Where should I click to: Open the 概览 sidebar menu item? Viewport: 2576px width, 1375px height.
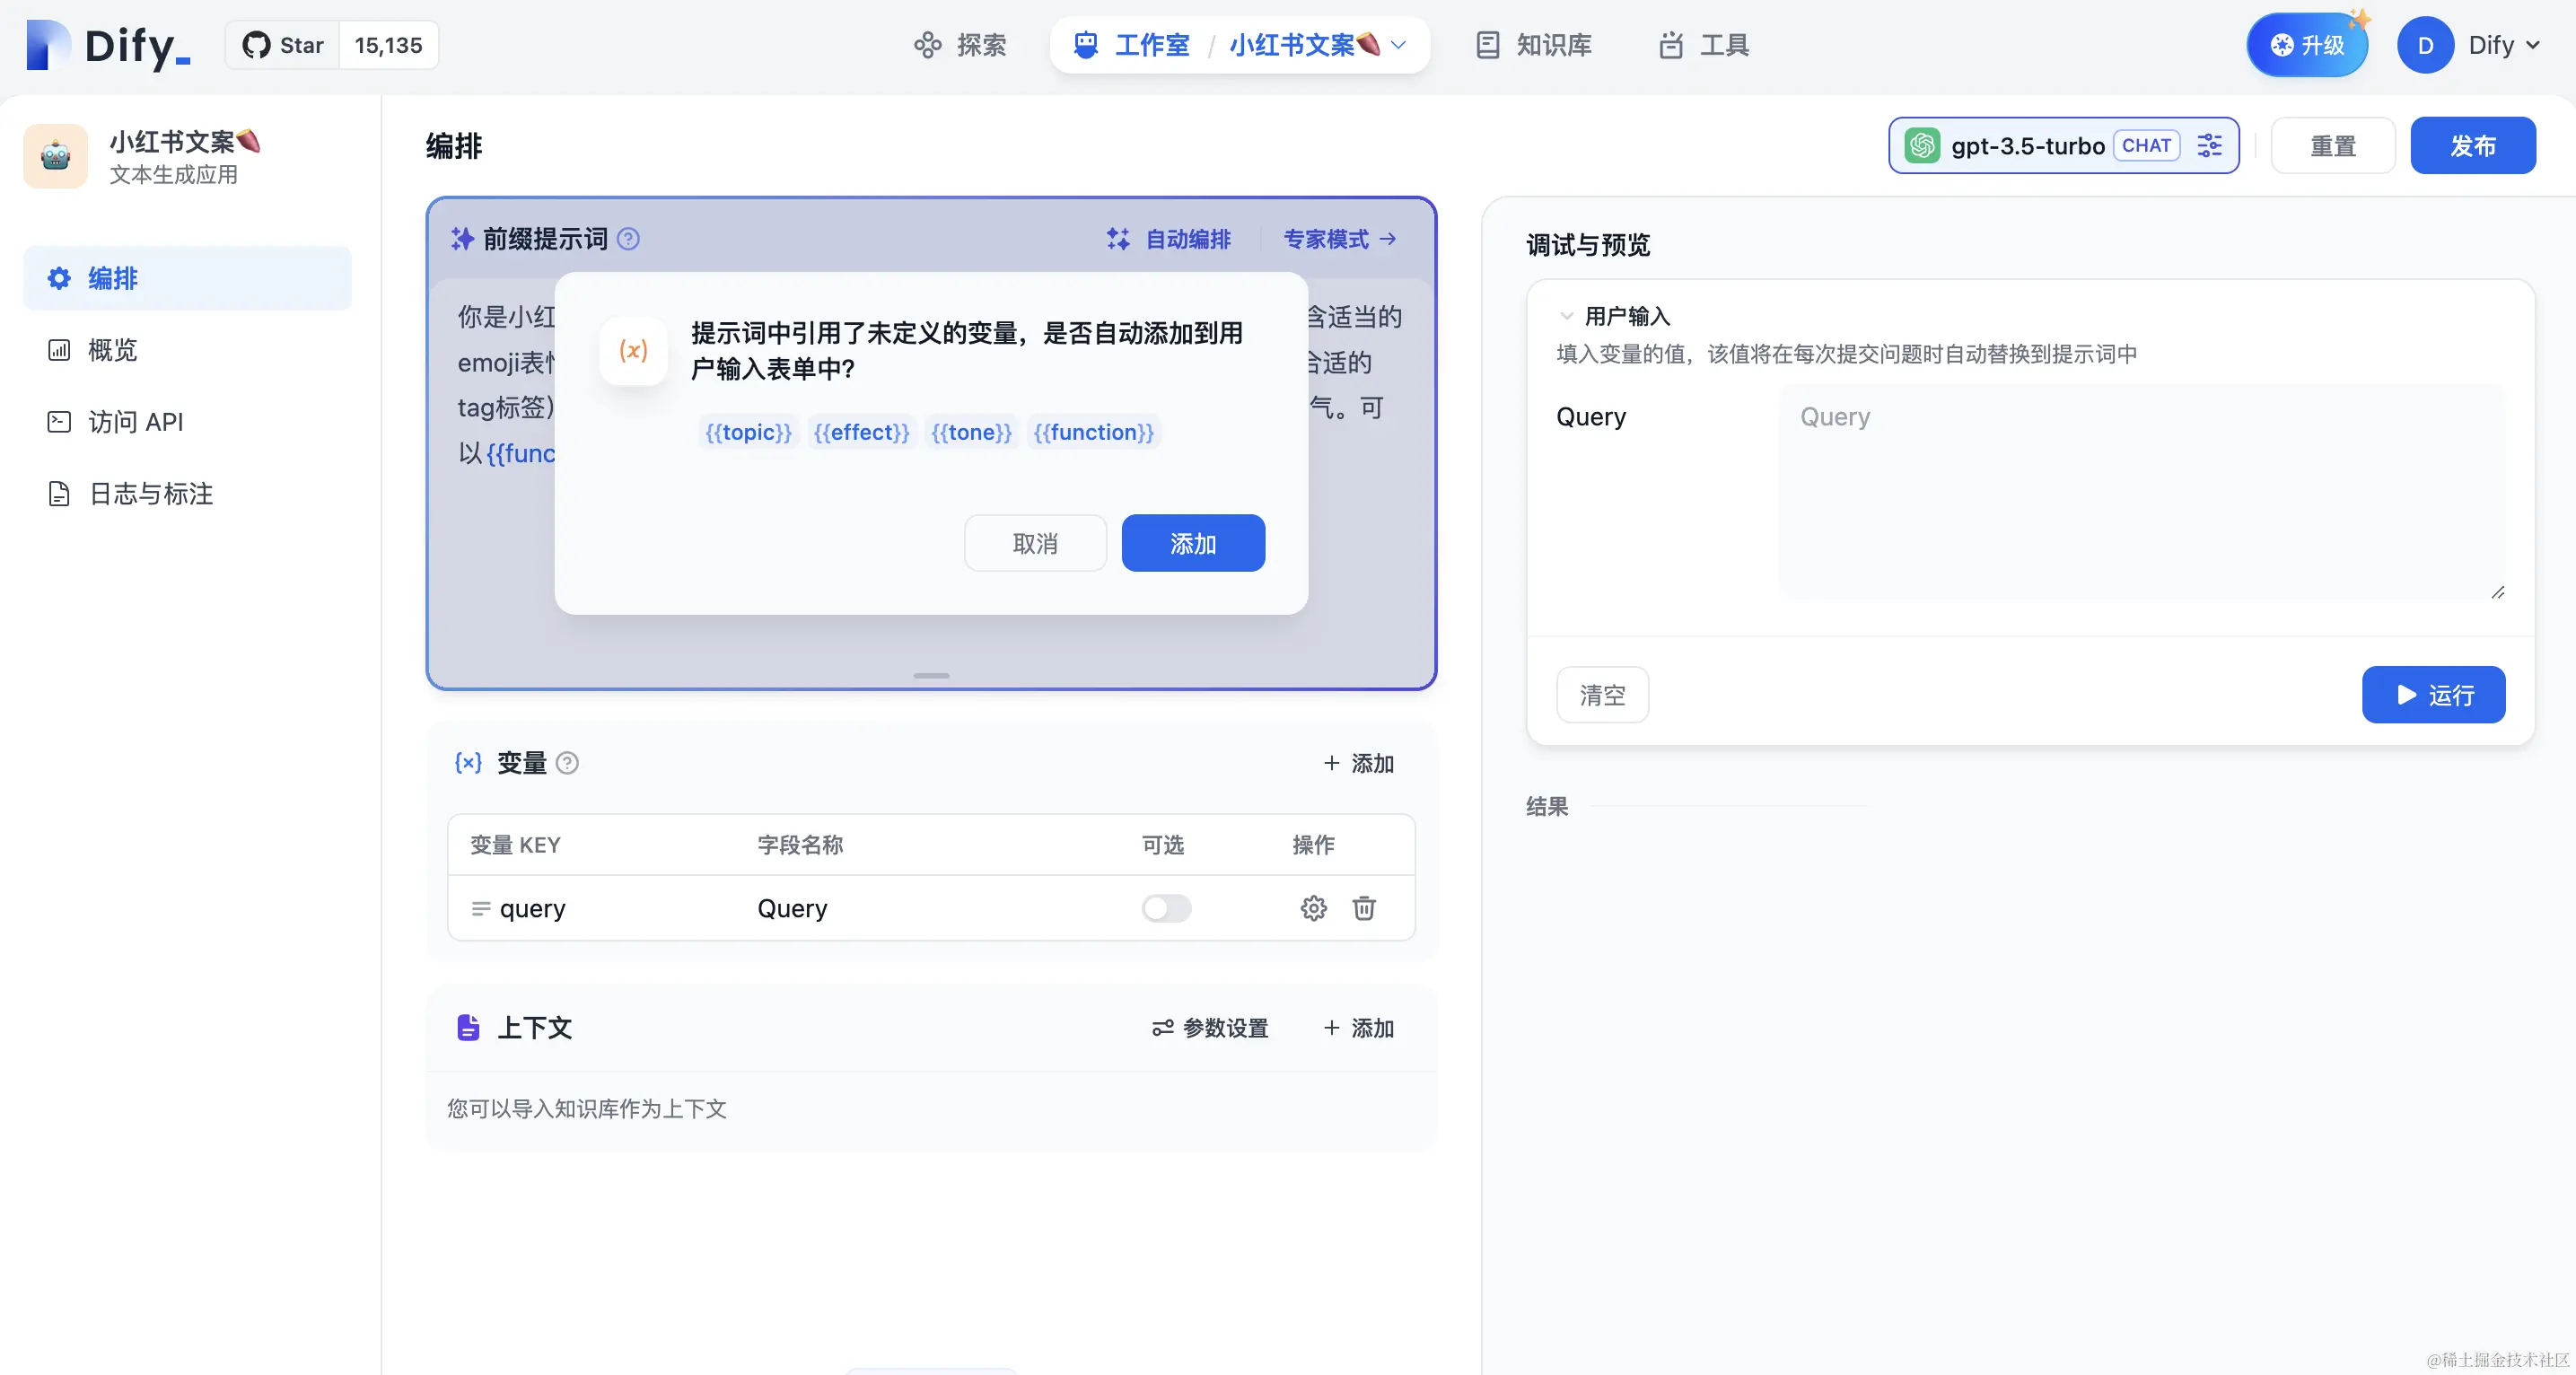(112, 350)
